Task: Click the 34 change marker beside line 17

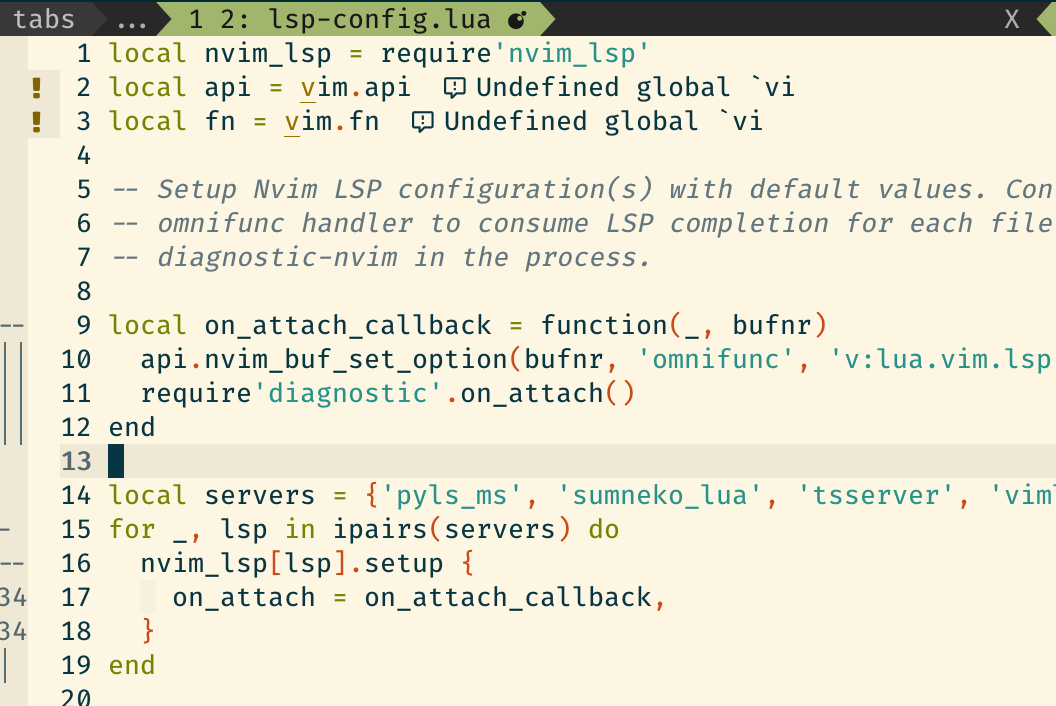Action: [x=12, y=597]
